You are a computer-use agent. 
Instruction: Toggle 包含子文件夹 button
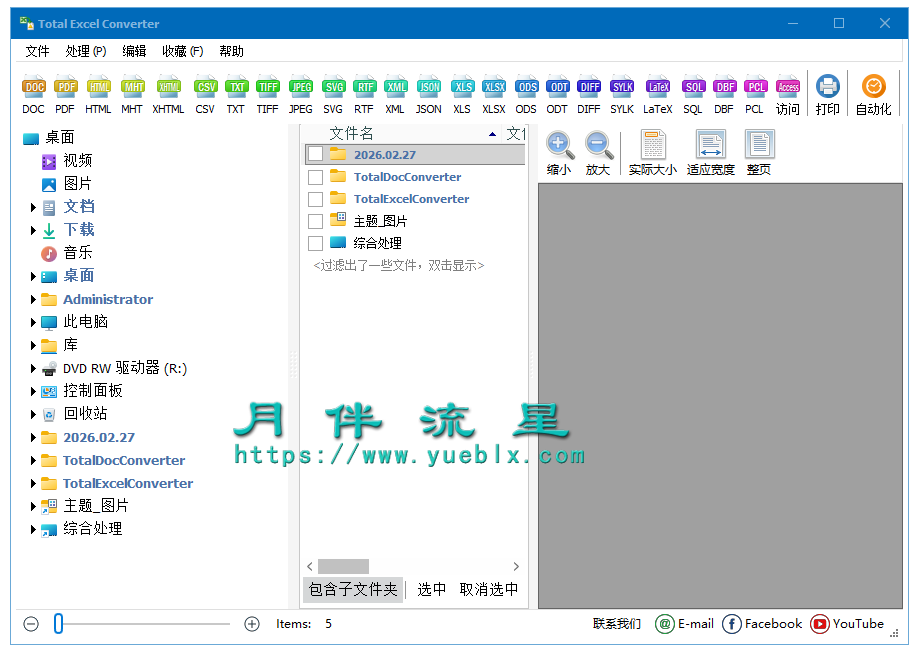353,589
